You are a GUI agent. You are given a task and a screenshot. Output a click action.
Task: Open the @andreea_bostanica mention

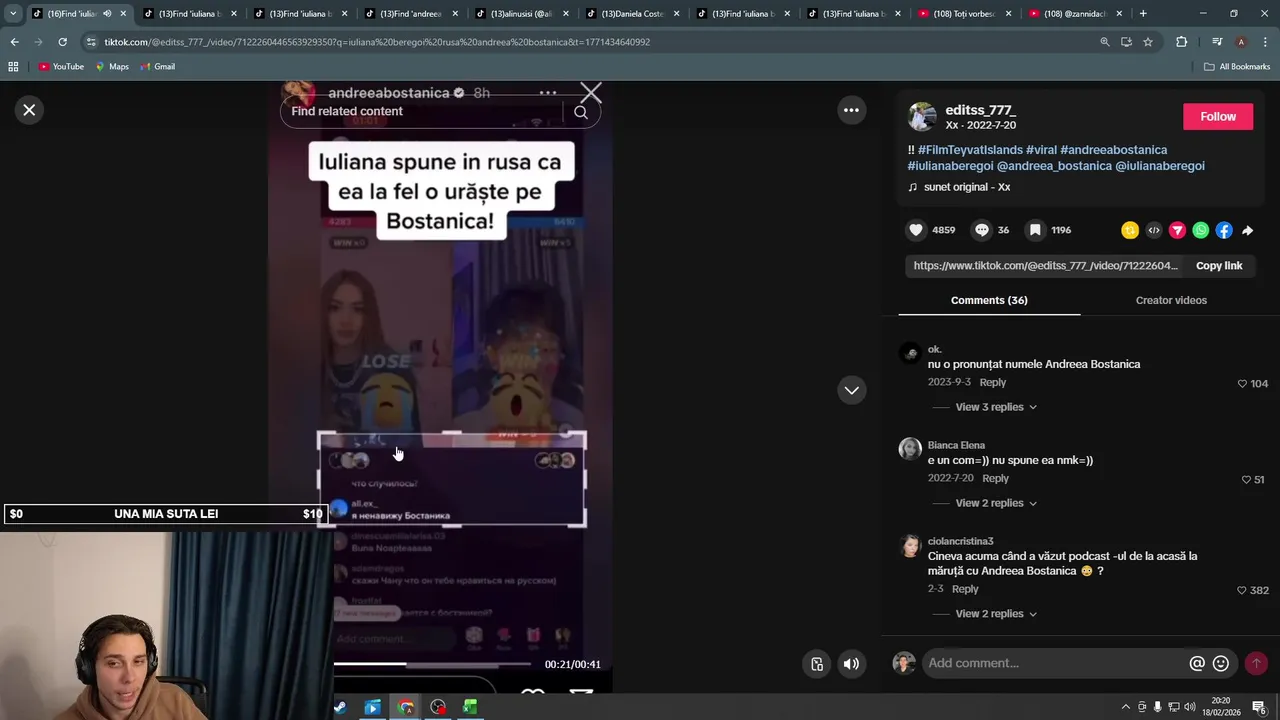click(1054, 166)
